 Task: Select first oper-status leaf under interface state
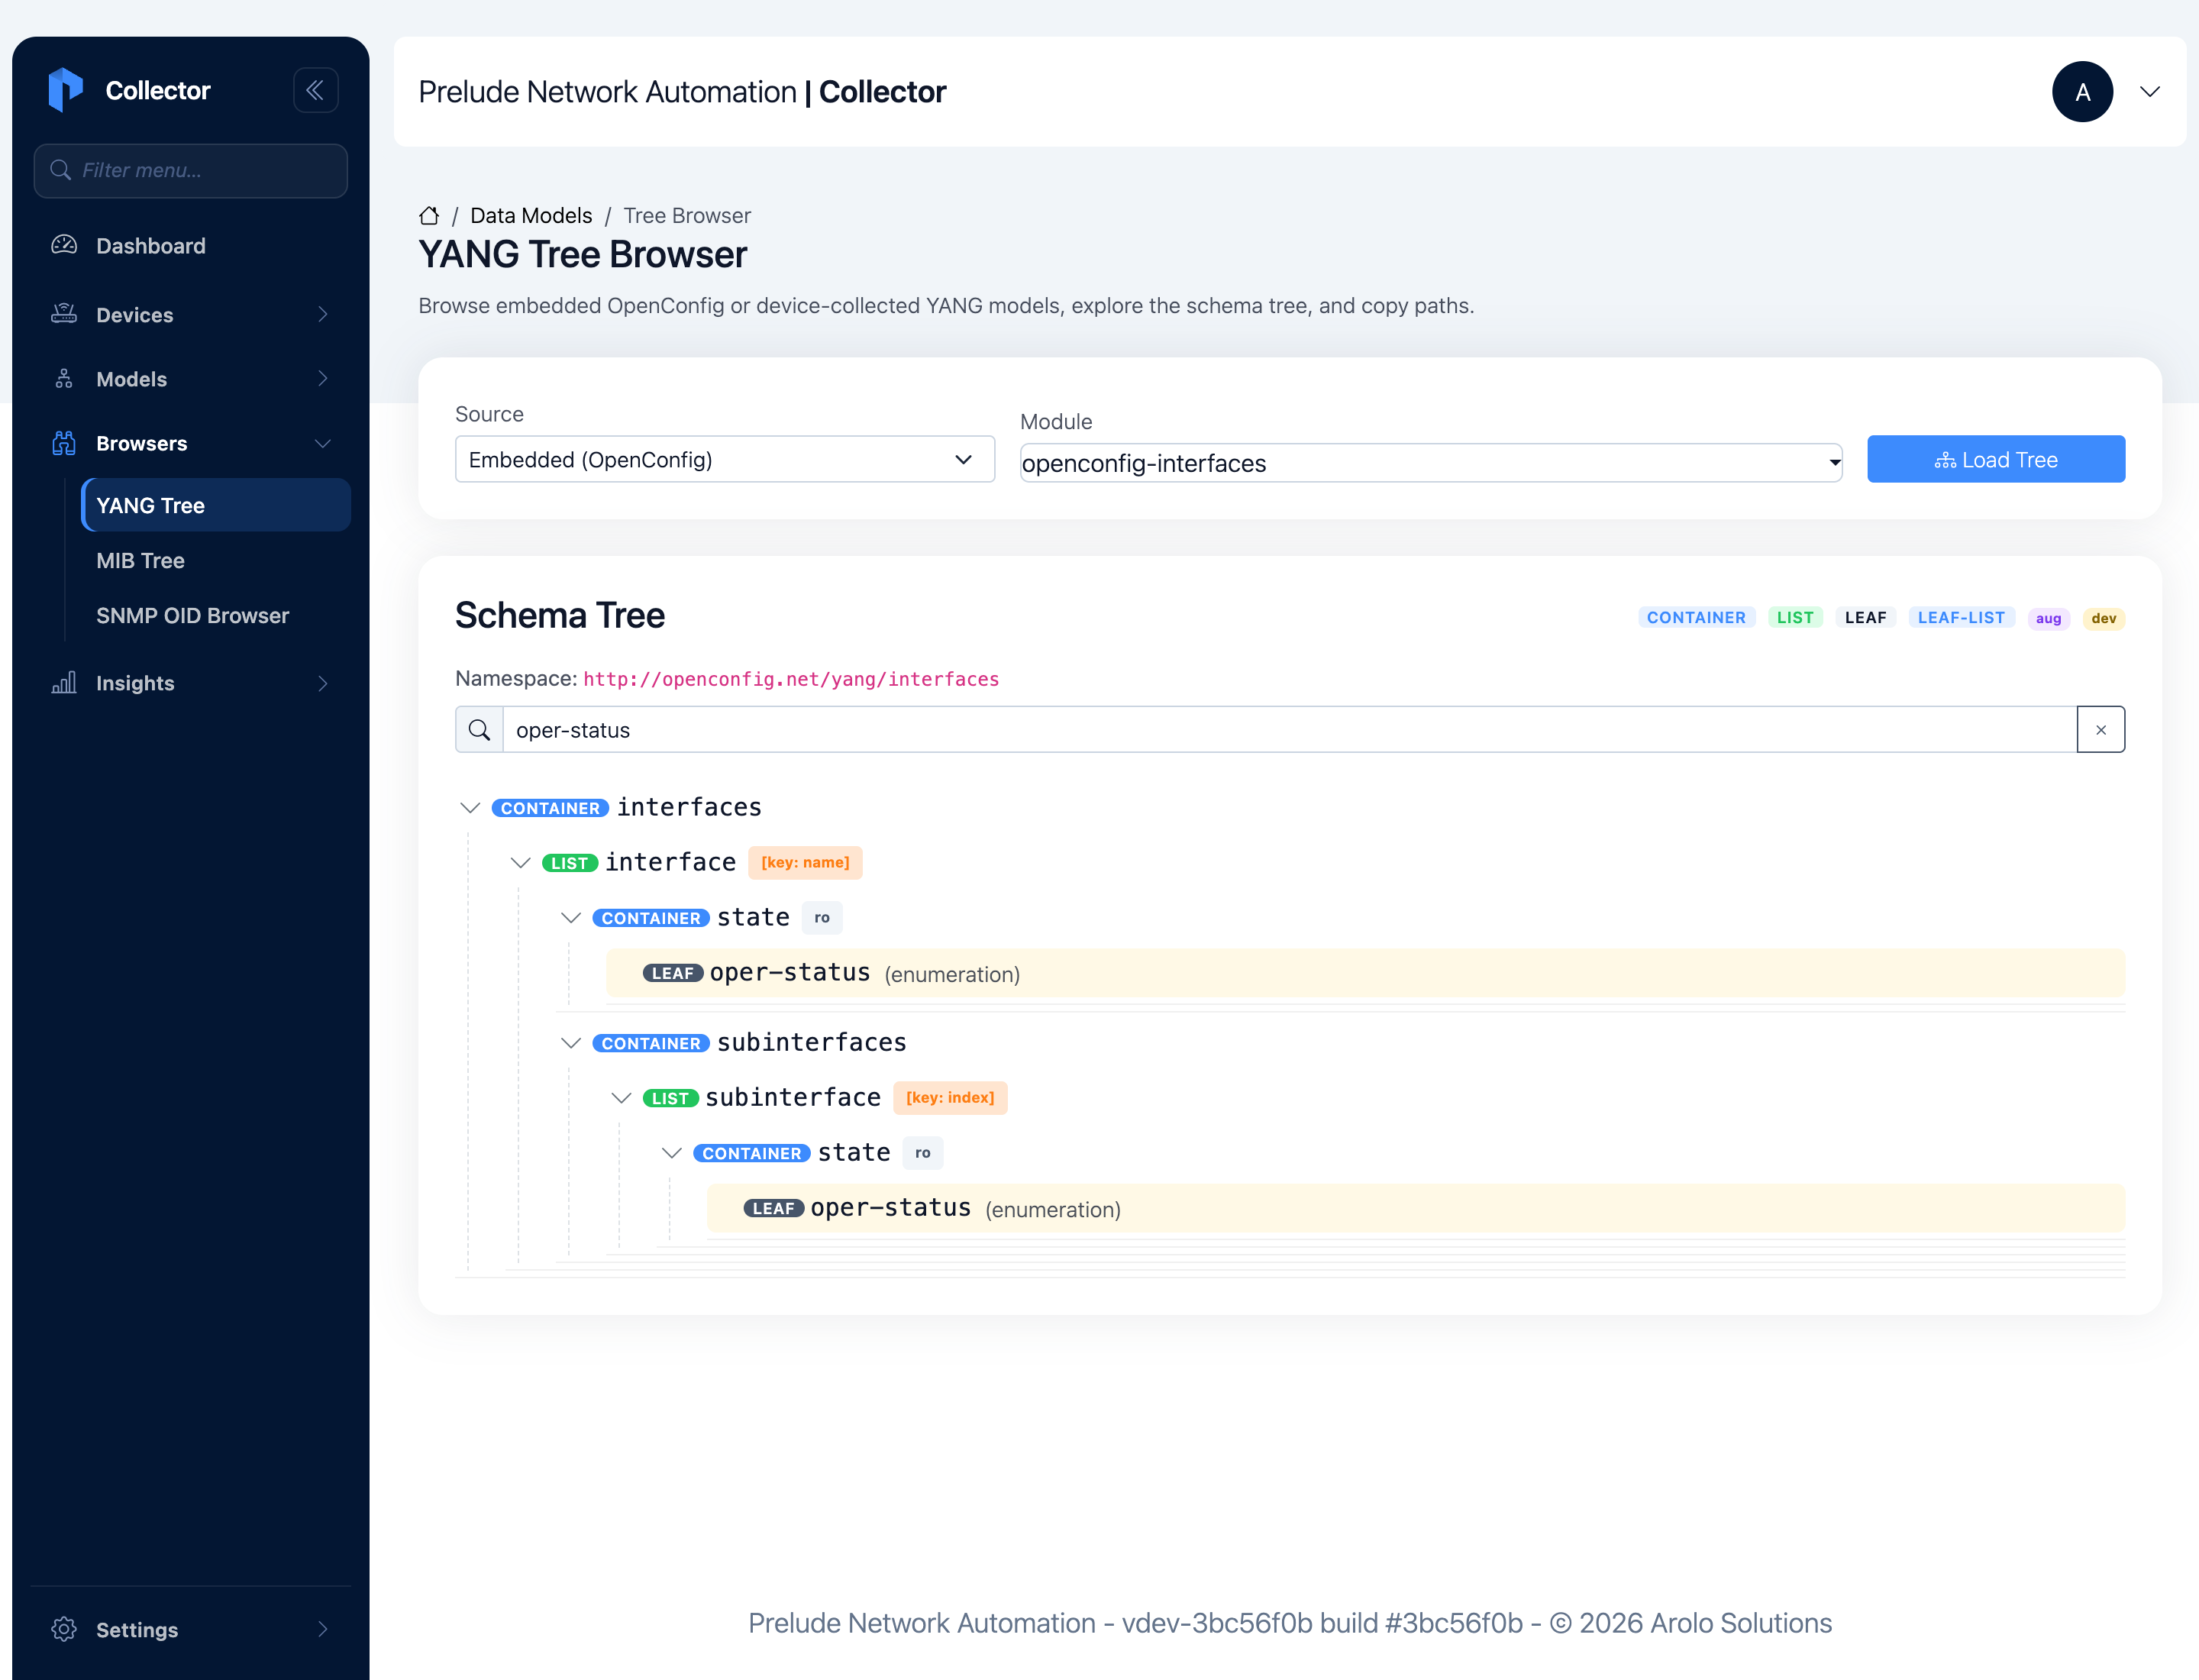[1365, 973]
